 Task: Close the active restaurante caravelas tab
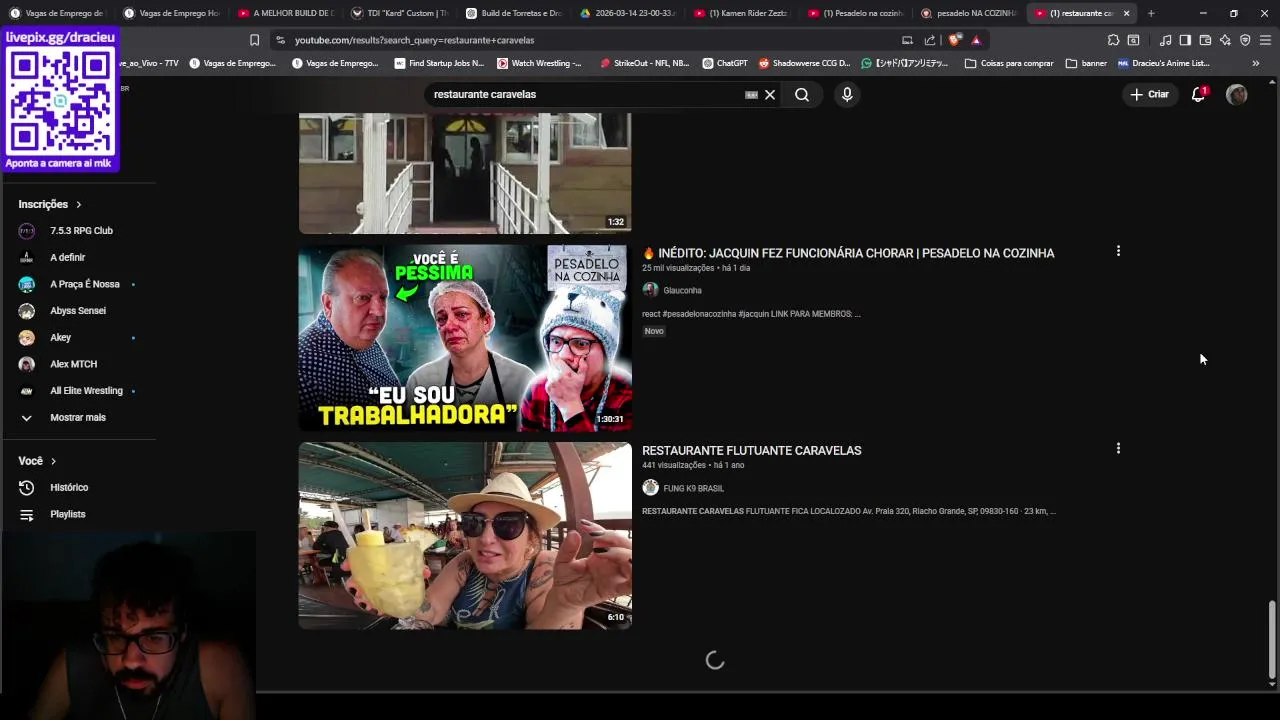pyautogui.click(x=1126, y=13)
